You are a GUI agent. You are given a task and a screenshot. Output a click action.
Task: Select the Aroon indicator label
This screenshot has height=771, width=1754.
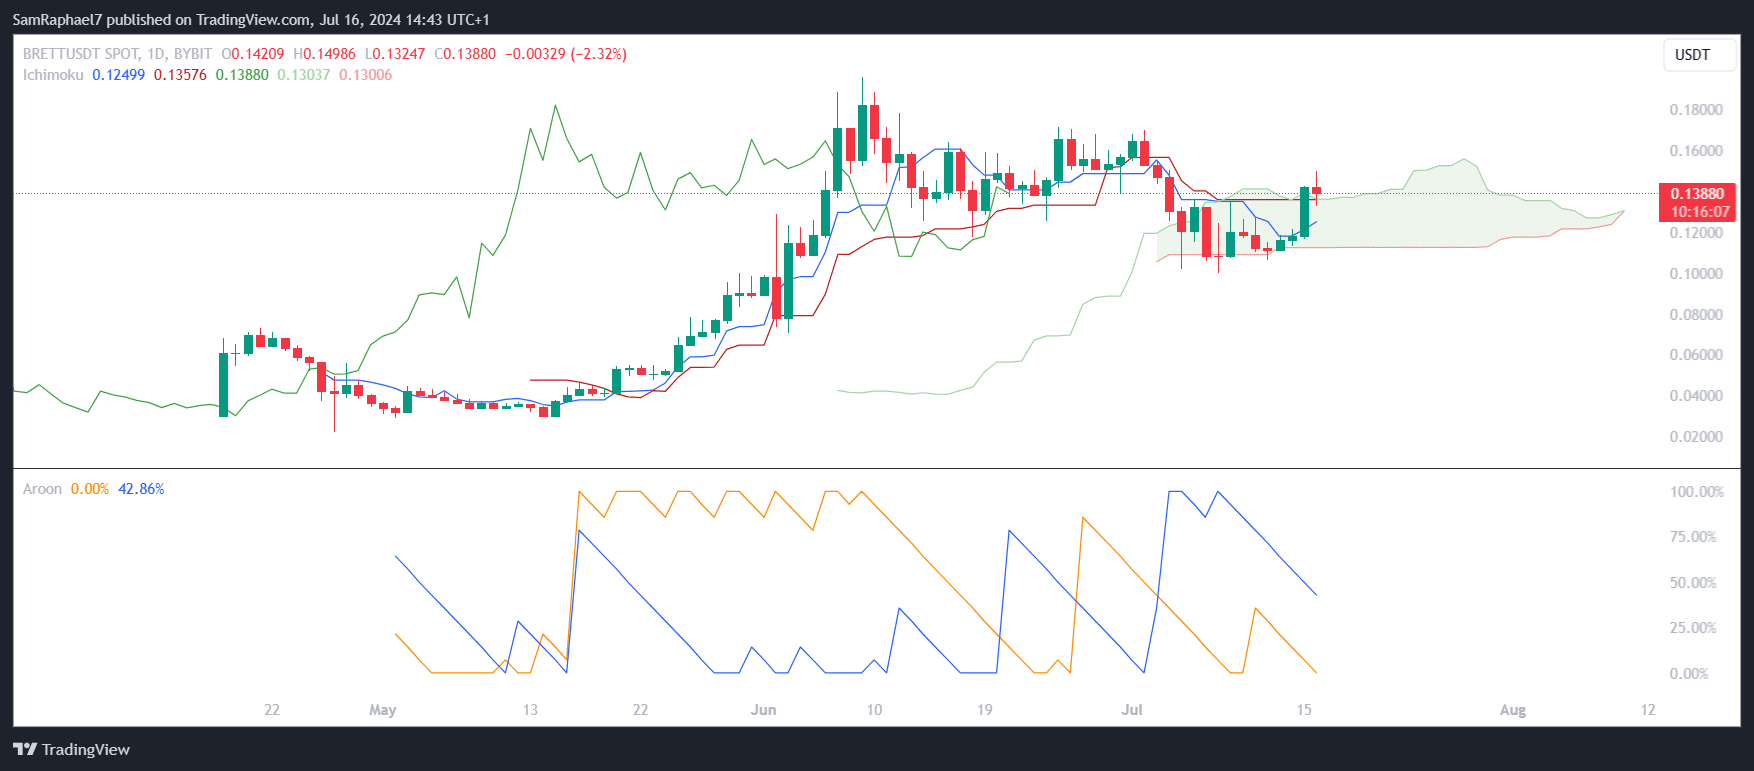pos(42,489)
